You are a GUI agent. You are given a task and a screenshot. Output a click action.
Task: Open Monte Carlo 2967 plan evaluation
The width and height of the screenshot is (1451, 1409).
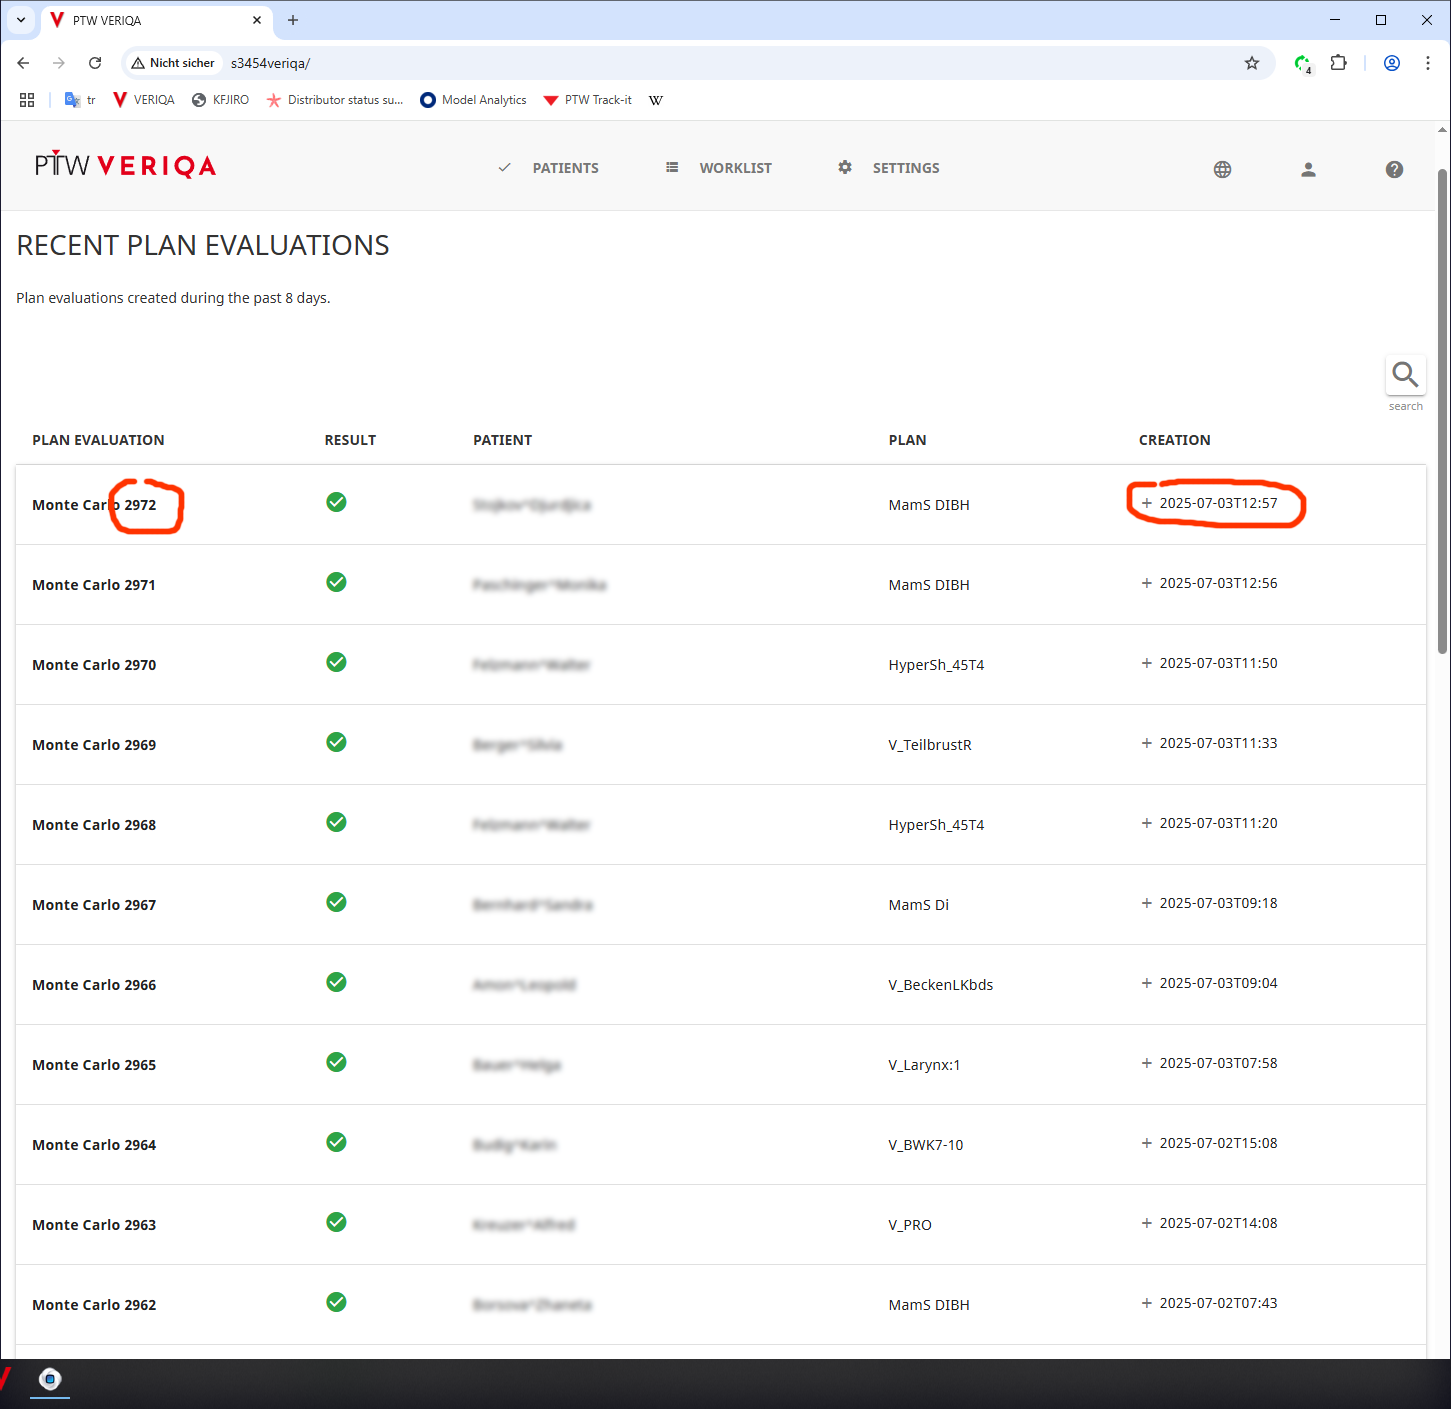[94, 905]
